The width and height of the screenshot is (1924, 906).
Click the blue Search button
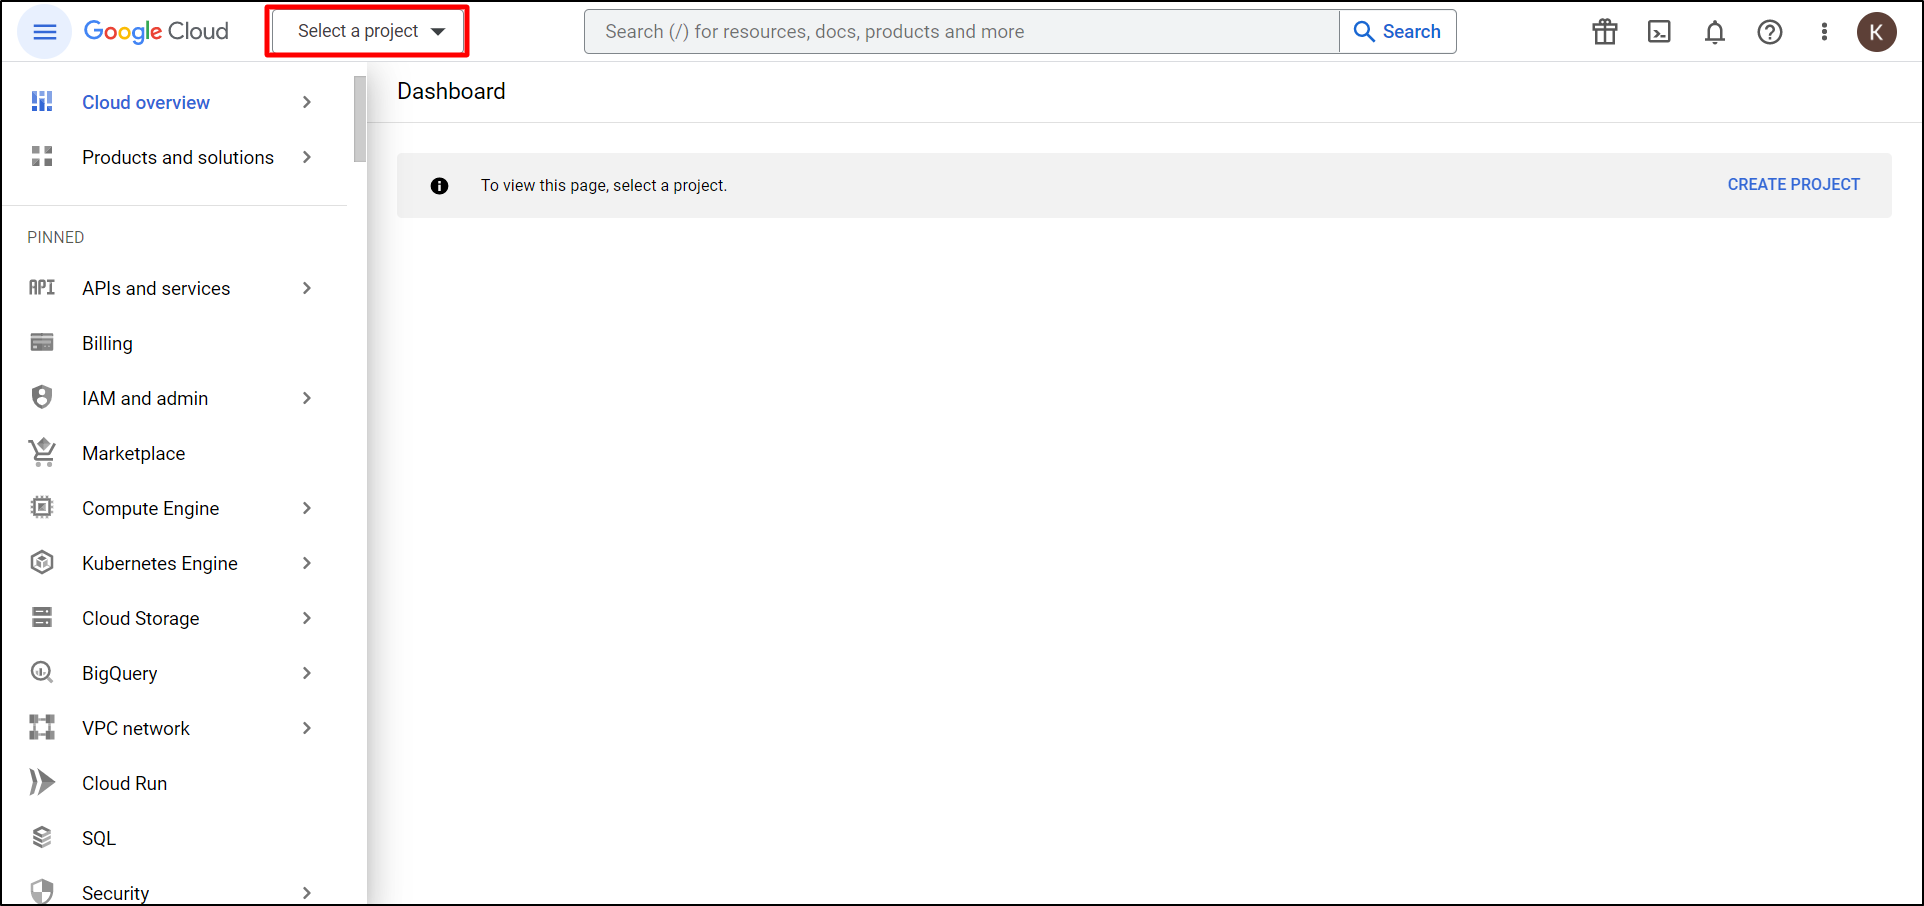(x=1398, y=31)
